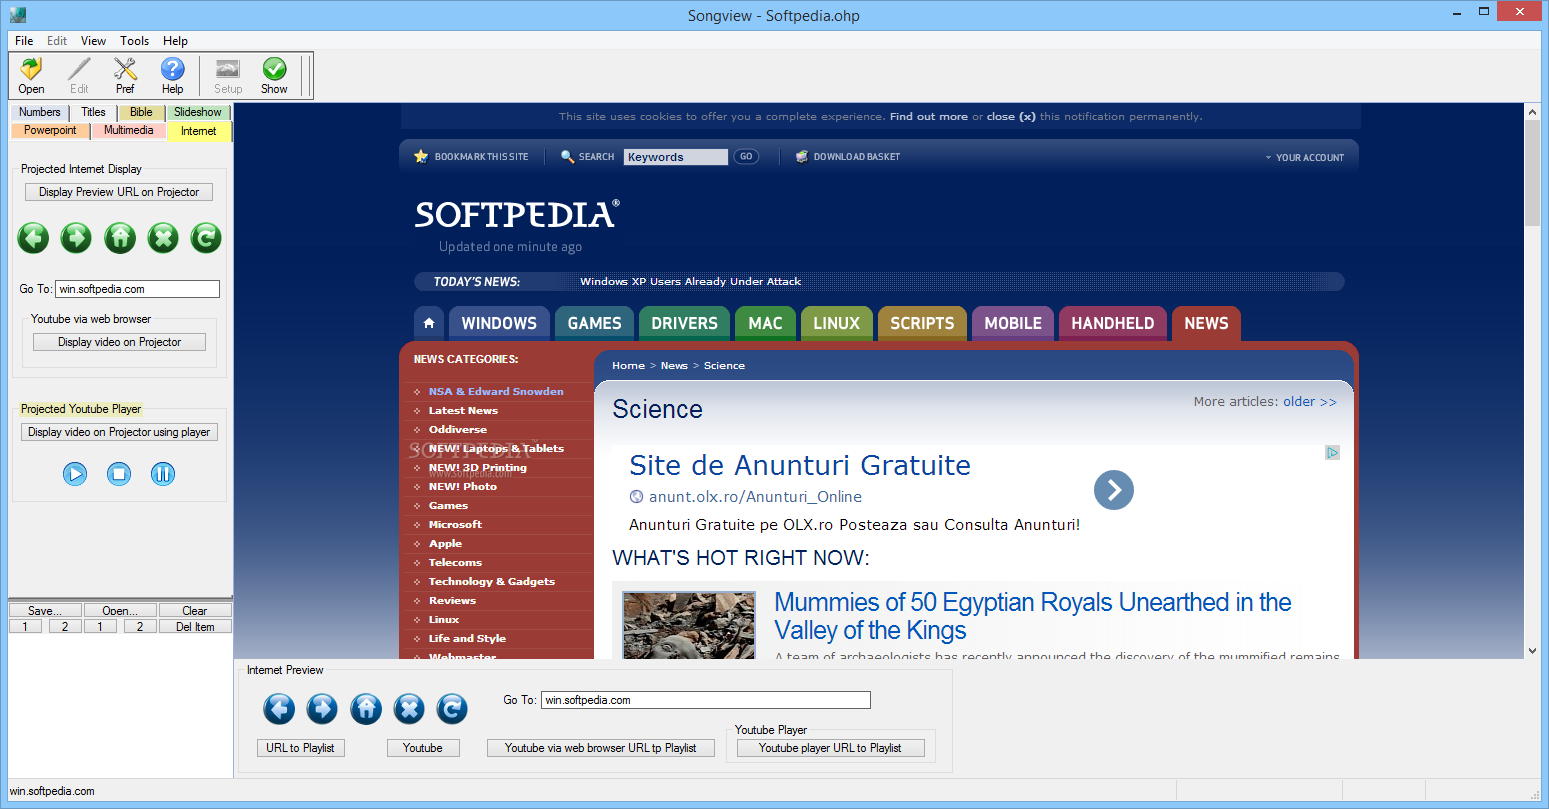Switch to the Titles tab

click(x=93, y=112)
